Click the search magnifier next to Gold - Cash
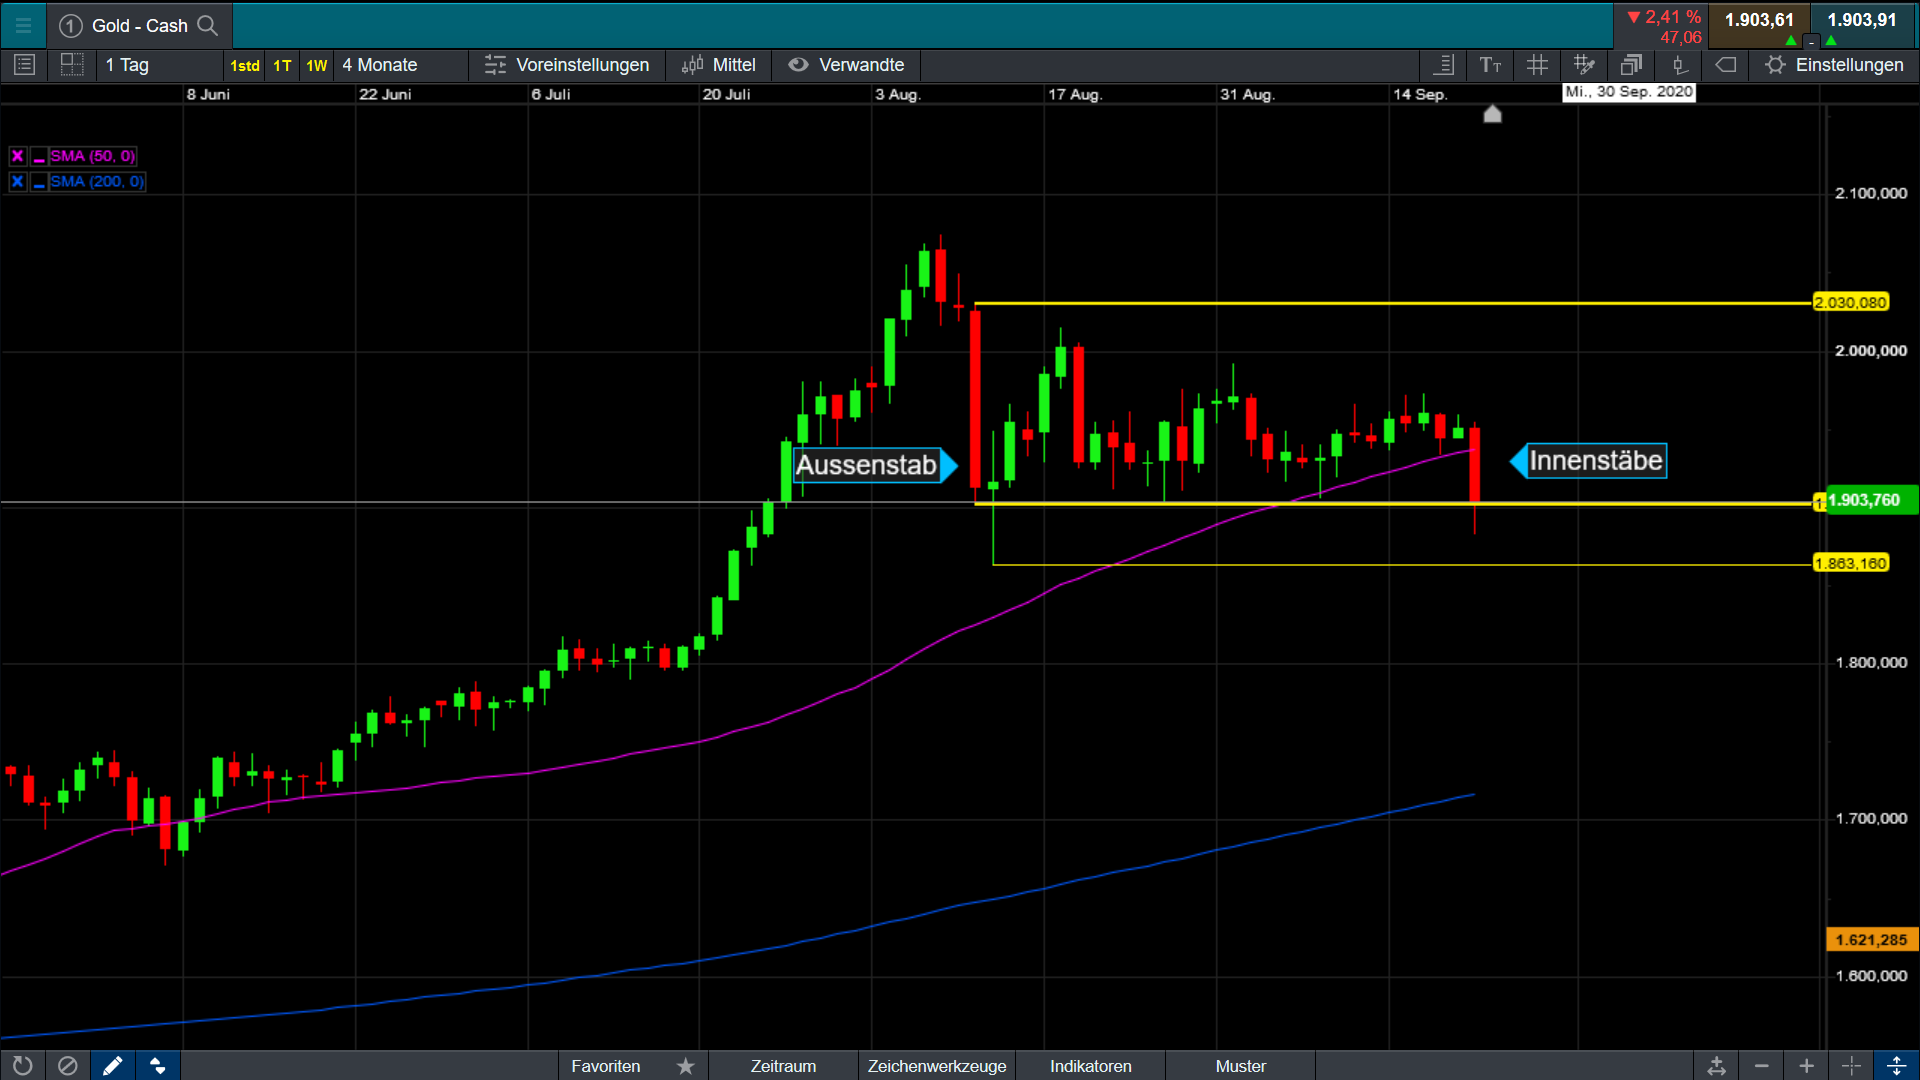 pyautogui.click(x=207, y=25)
